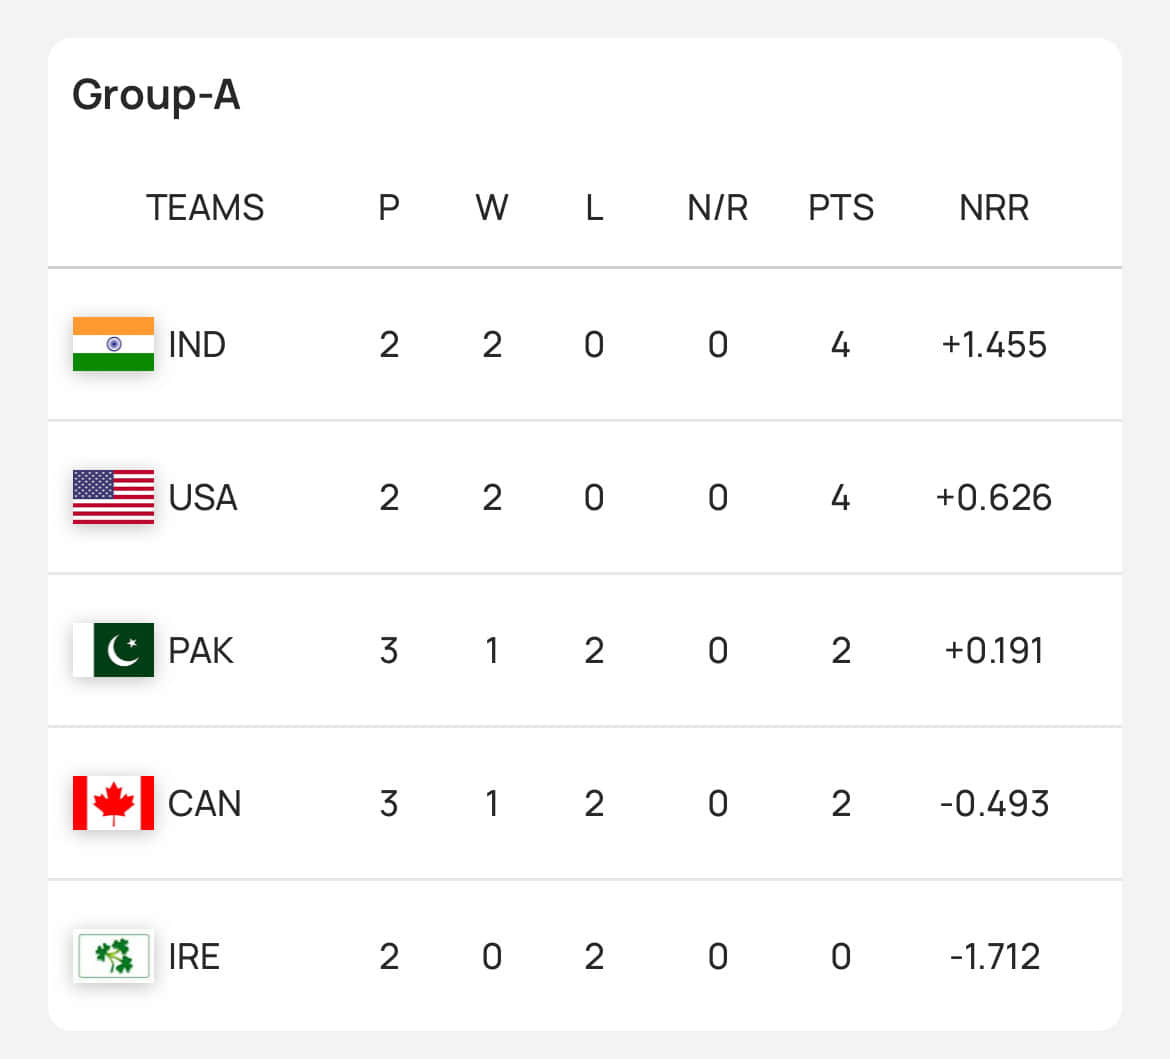The height and width of the screenshot is (1059, 1170).
Task: Select the IRE team name
Action: coord(194,957)
